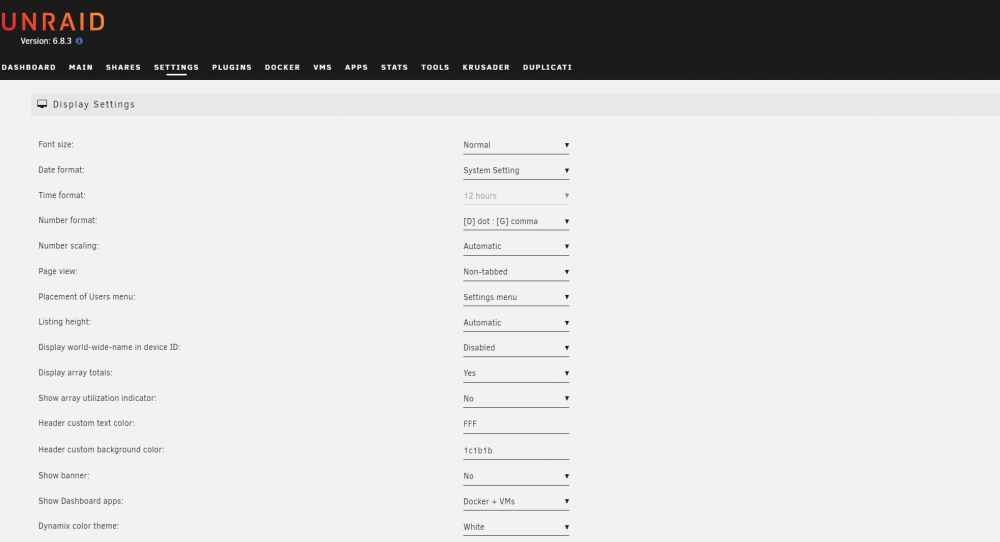
Task: Click the Show Dashboard apps label
Action: (81, 501)
